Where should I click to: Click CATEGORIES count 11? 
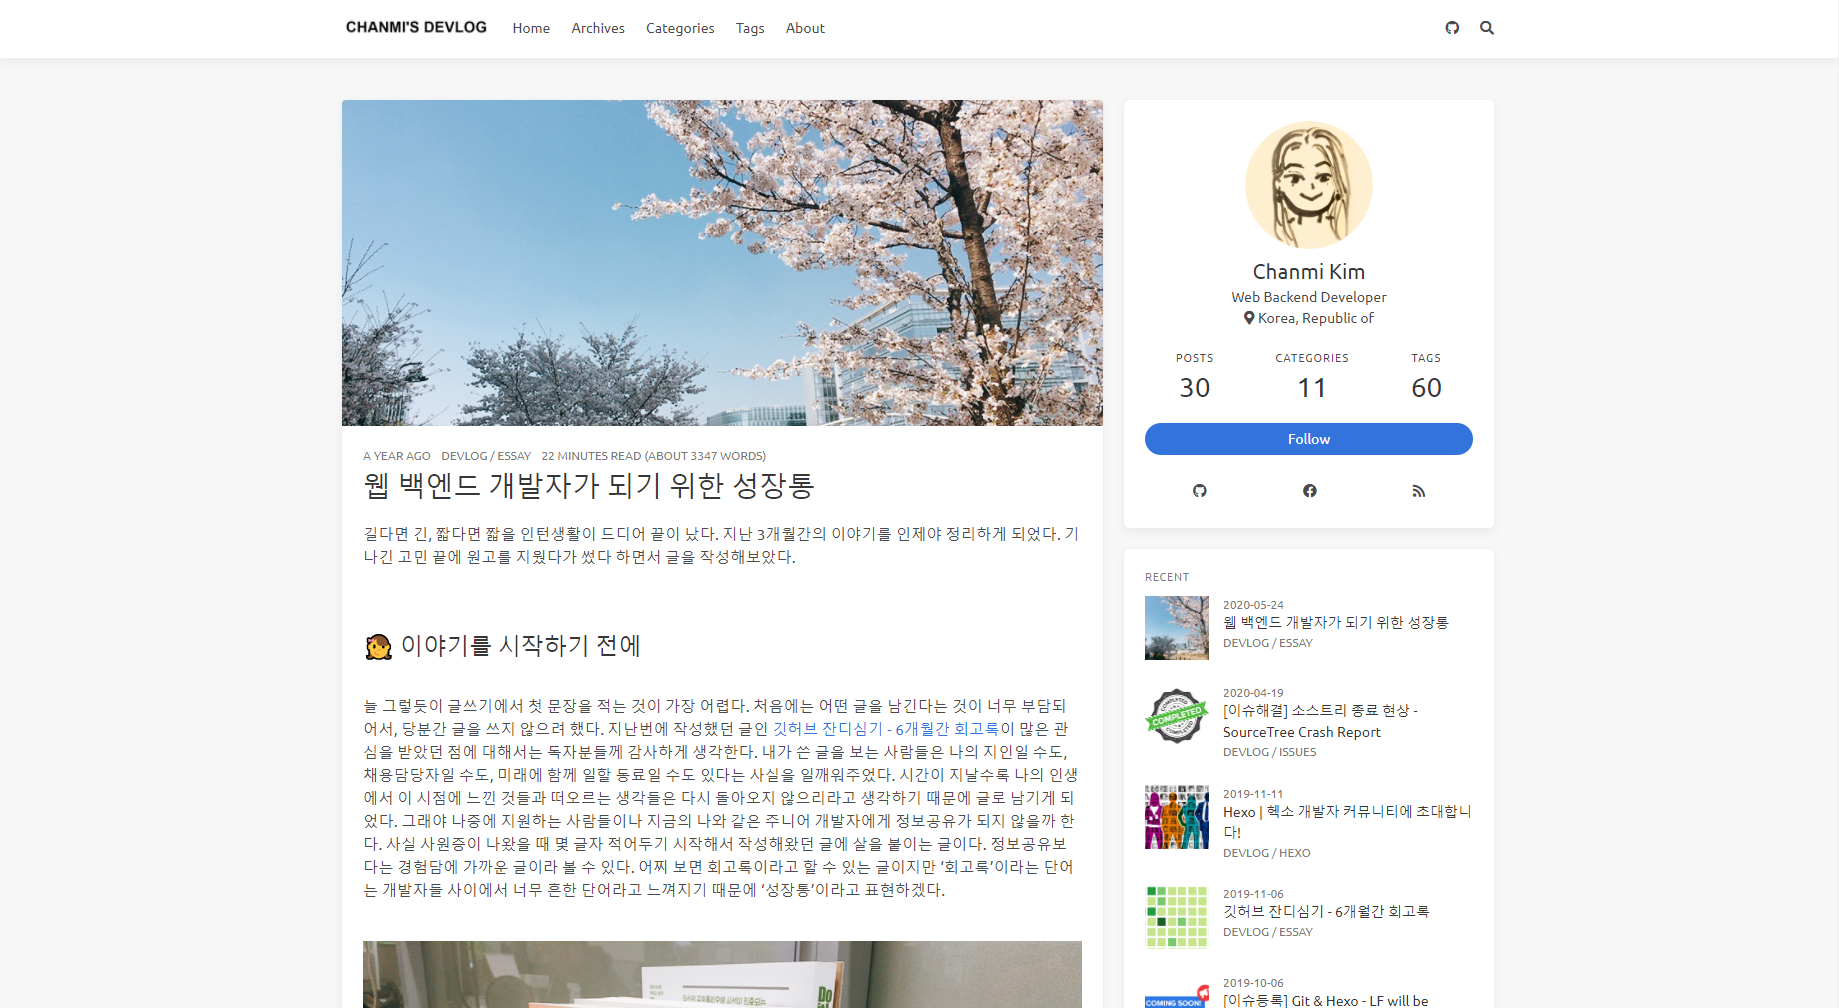click(x=1312, y=388)
